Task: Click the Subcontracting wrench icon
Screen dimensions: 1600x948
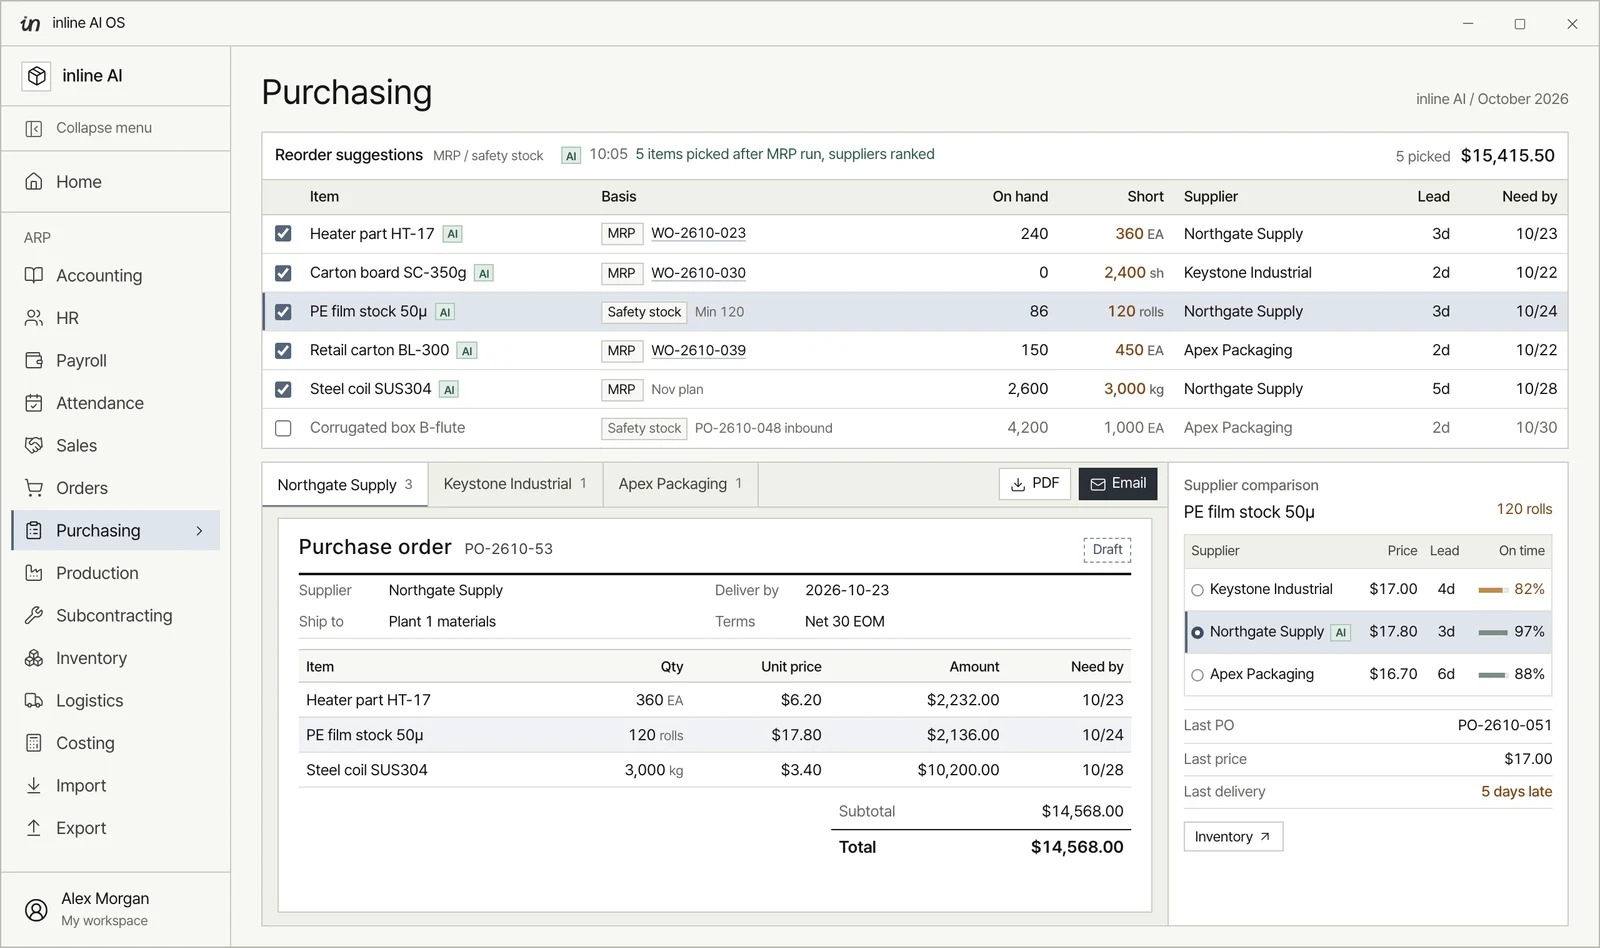Action: tap(34, 615)
